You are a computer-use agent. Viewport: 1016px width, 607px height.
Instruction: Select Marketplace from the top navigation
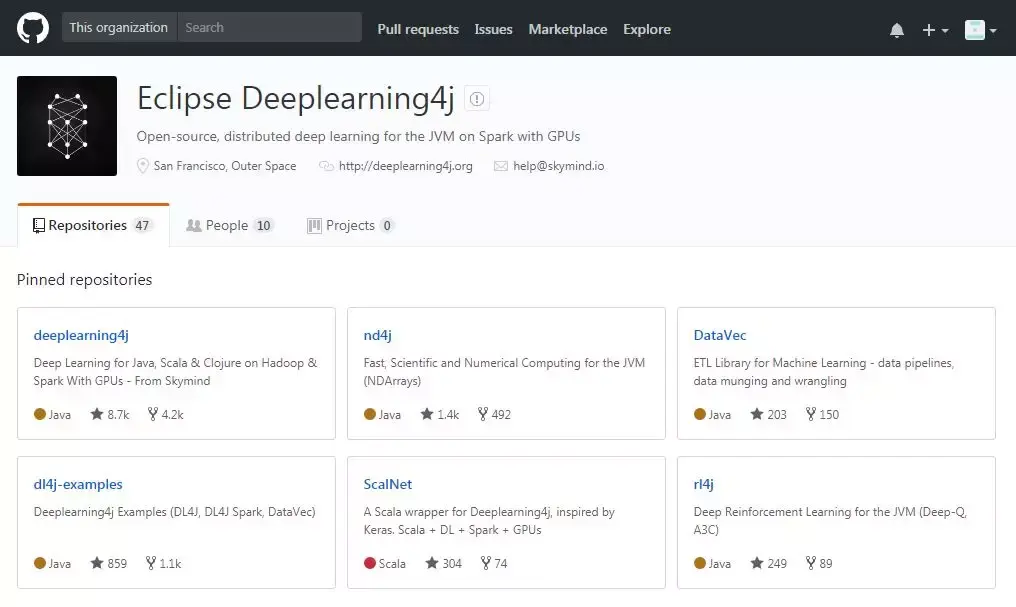[x=568, y=30]
